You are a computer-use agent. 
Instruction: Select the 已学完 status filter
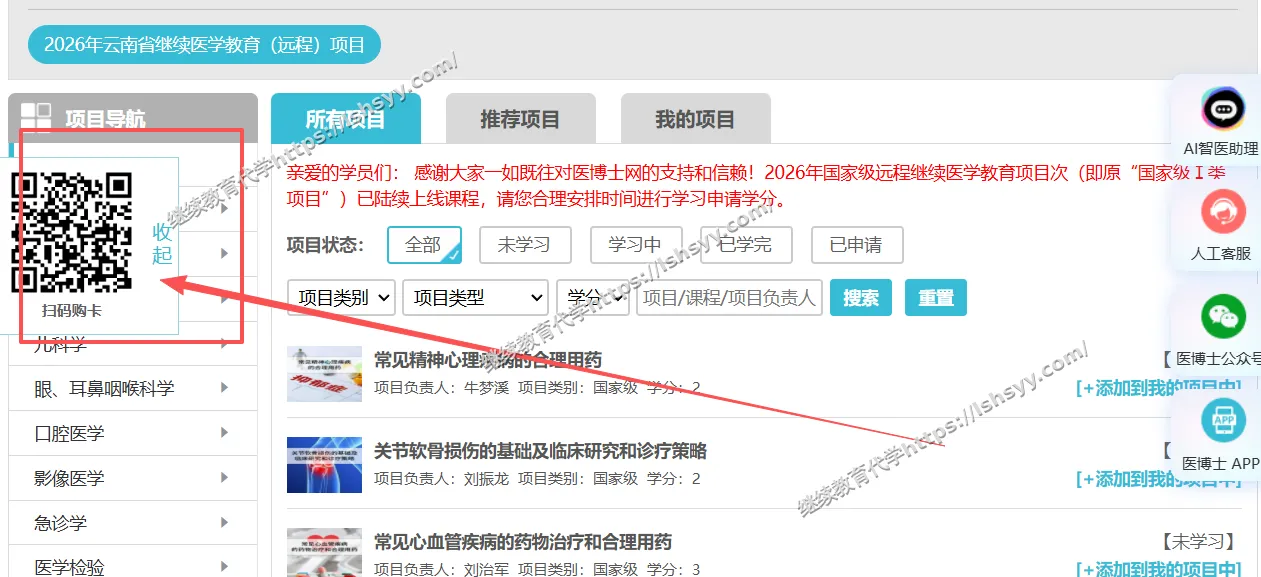point(746,245)
